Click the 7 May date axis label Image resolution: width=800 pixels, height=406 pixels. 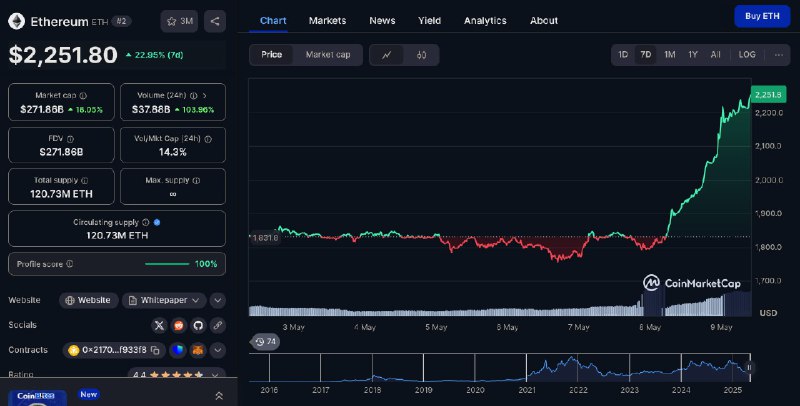click(579, 327)
